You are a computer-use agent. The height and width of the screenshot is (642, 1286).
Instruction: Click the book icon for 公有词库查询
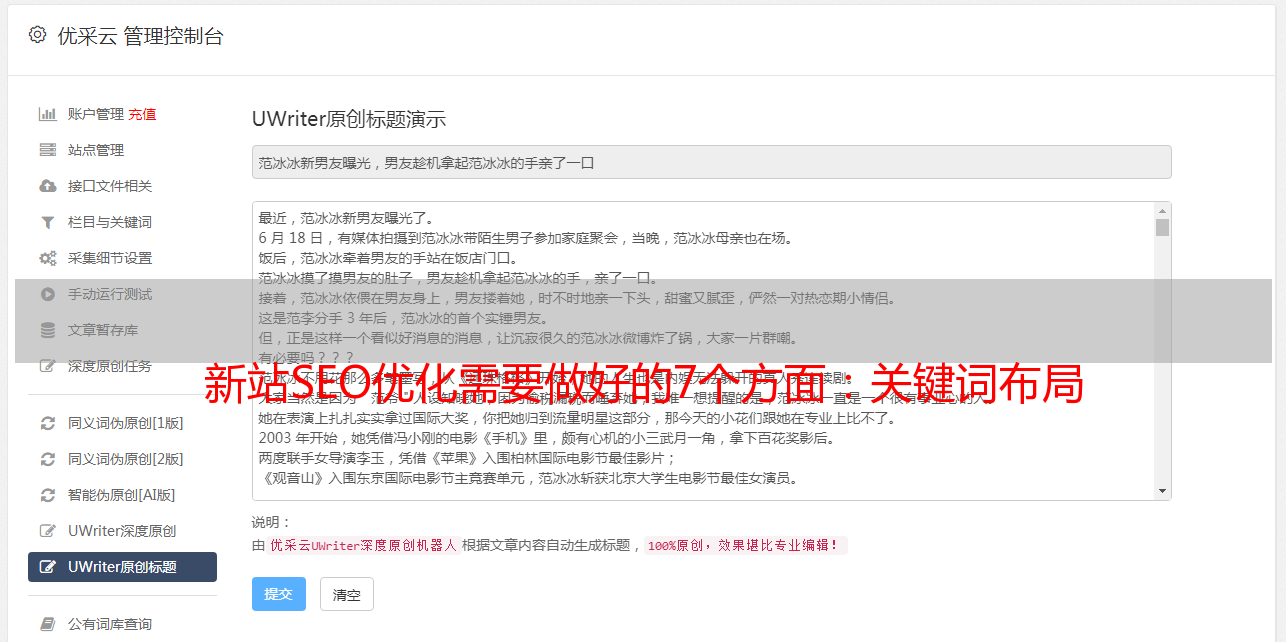pyautogui.click(x=47, y=624)
